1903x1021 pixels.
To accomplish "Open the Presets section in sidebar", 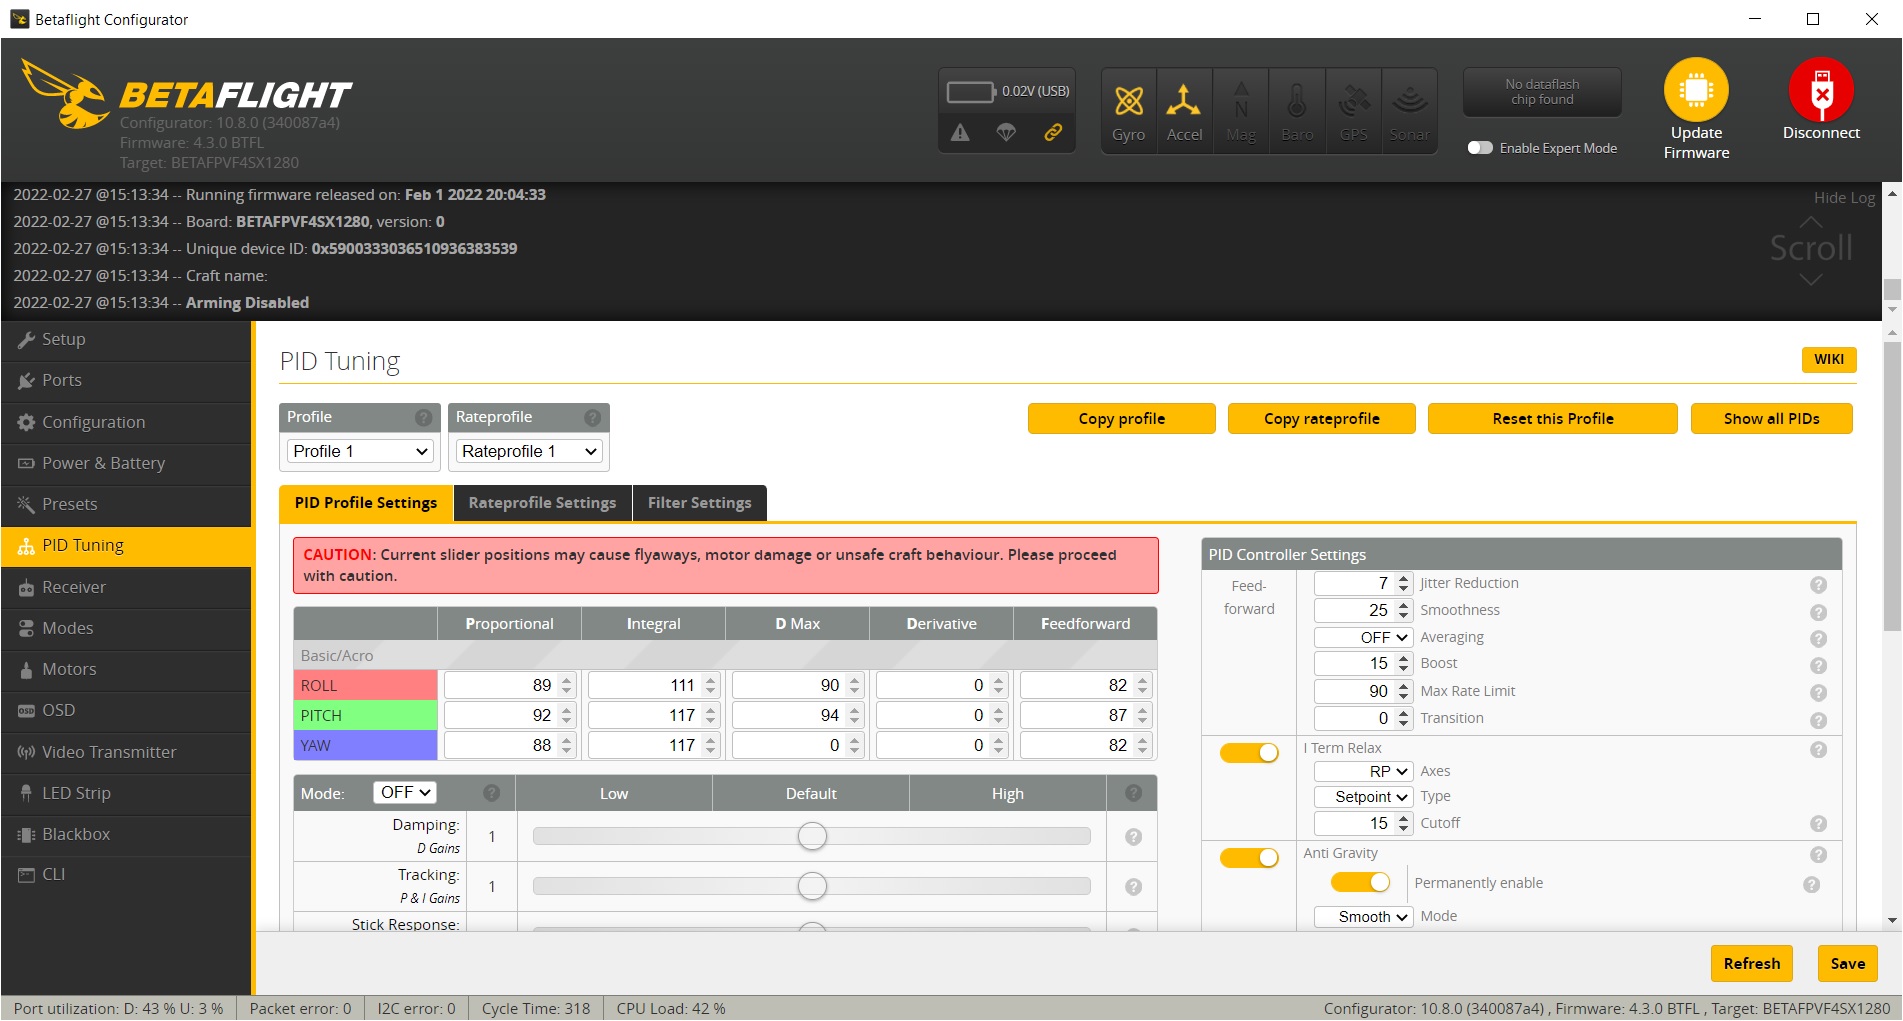I will [x=126, y=505].
